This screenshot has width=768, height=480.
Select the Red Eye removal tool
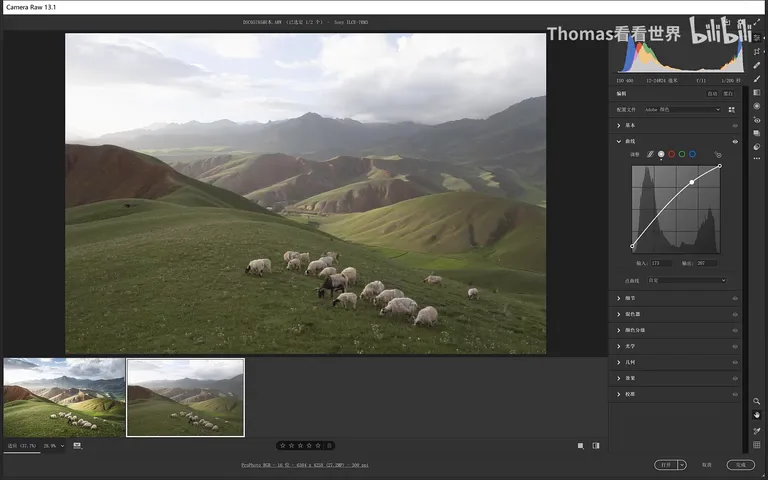coord(757,120)
